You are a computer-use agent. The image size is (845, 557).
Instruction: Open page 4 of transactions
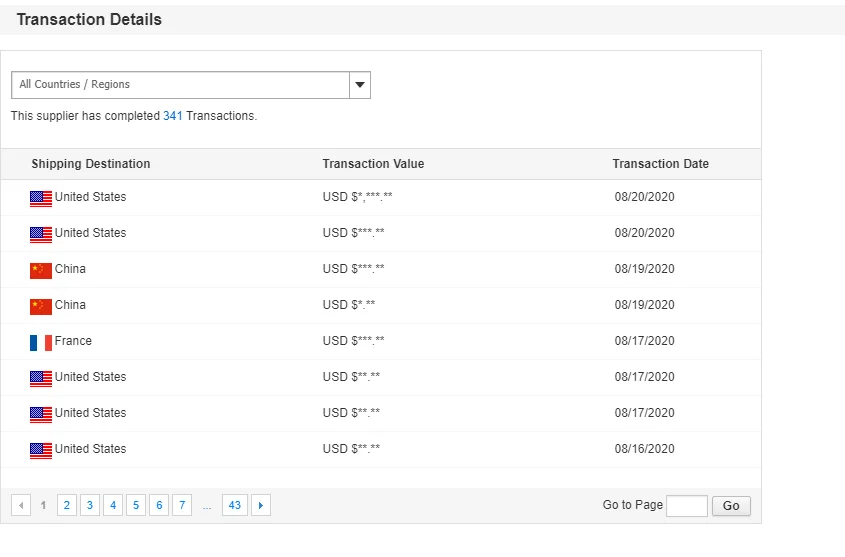point(113,506)
